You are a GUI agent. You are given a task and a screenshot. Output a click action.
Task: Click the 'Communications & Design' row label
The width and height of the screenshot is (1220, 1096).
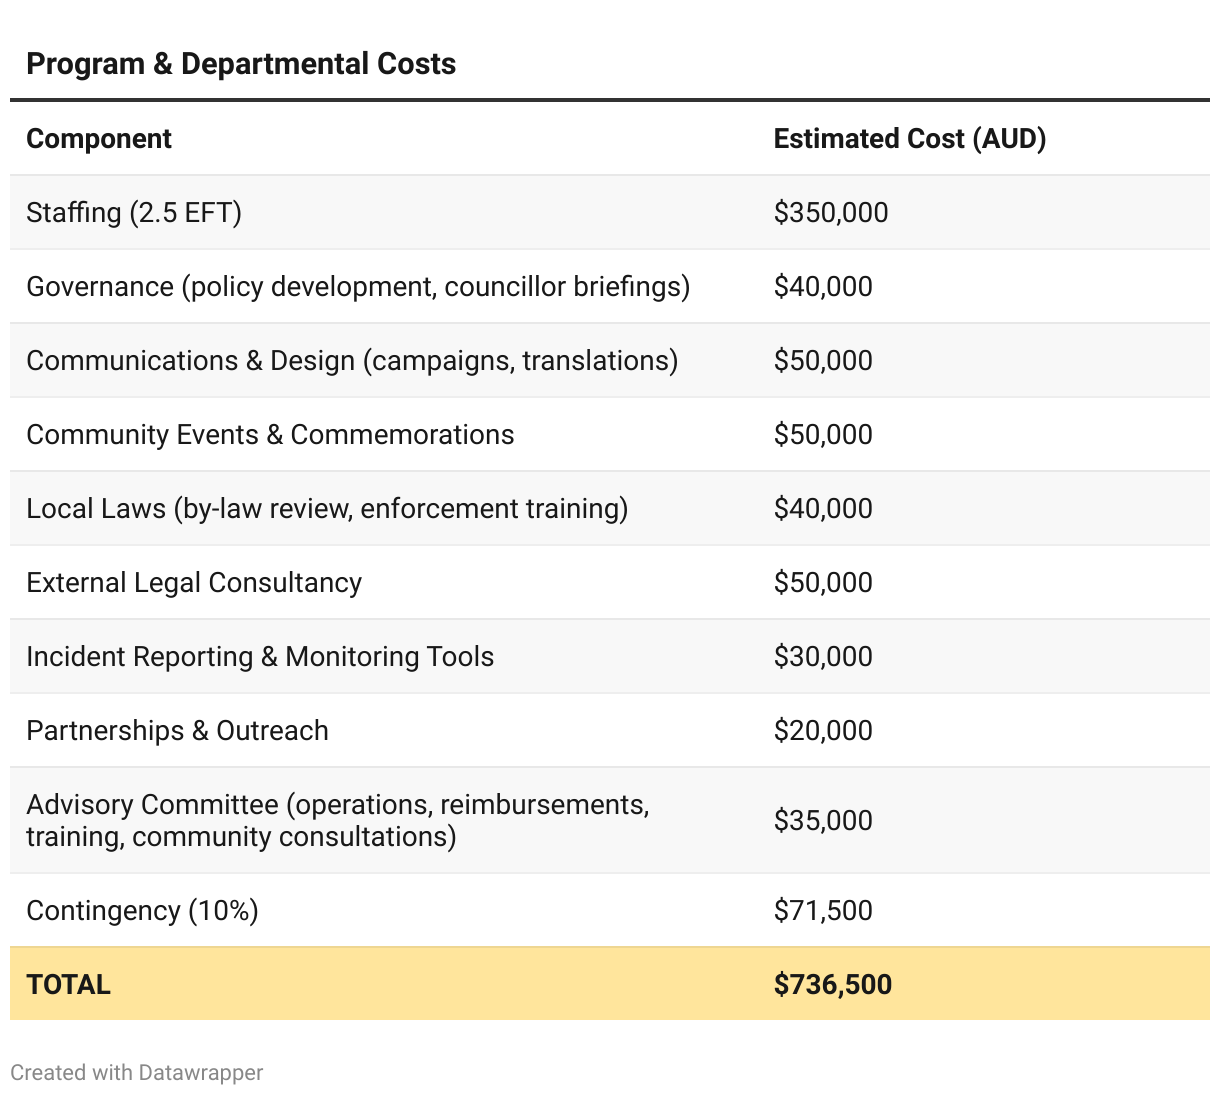pos(352,361)
